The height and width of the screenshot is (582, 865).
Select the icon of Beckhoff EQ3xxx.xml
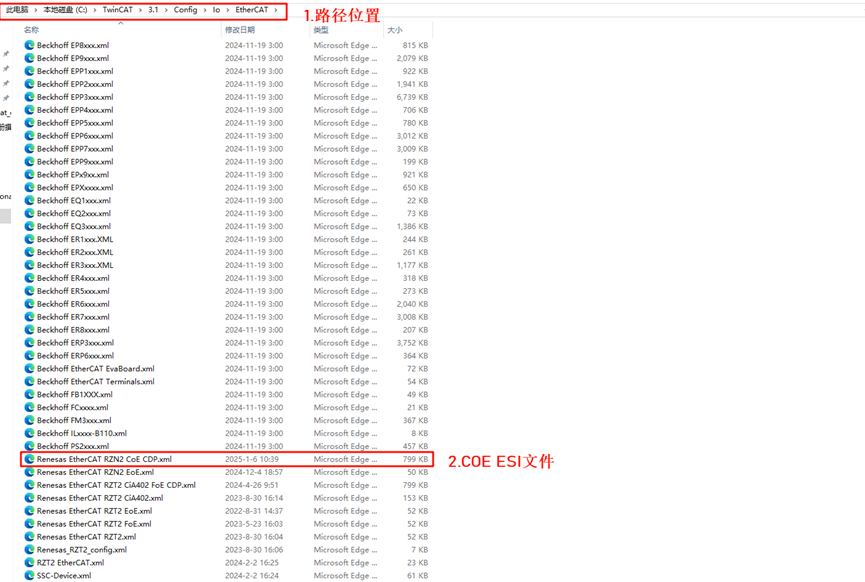click(29, 226)
